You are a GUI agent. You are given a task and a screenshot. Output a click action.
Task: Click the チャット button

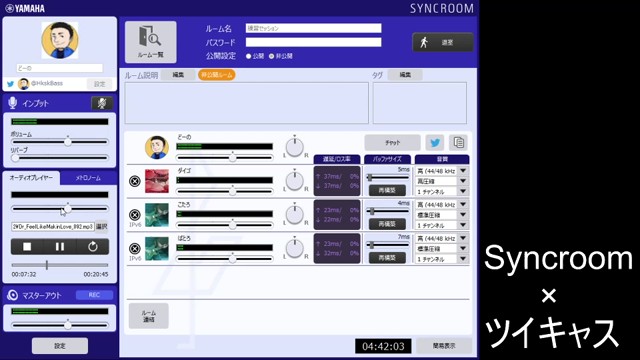(392, 142)
